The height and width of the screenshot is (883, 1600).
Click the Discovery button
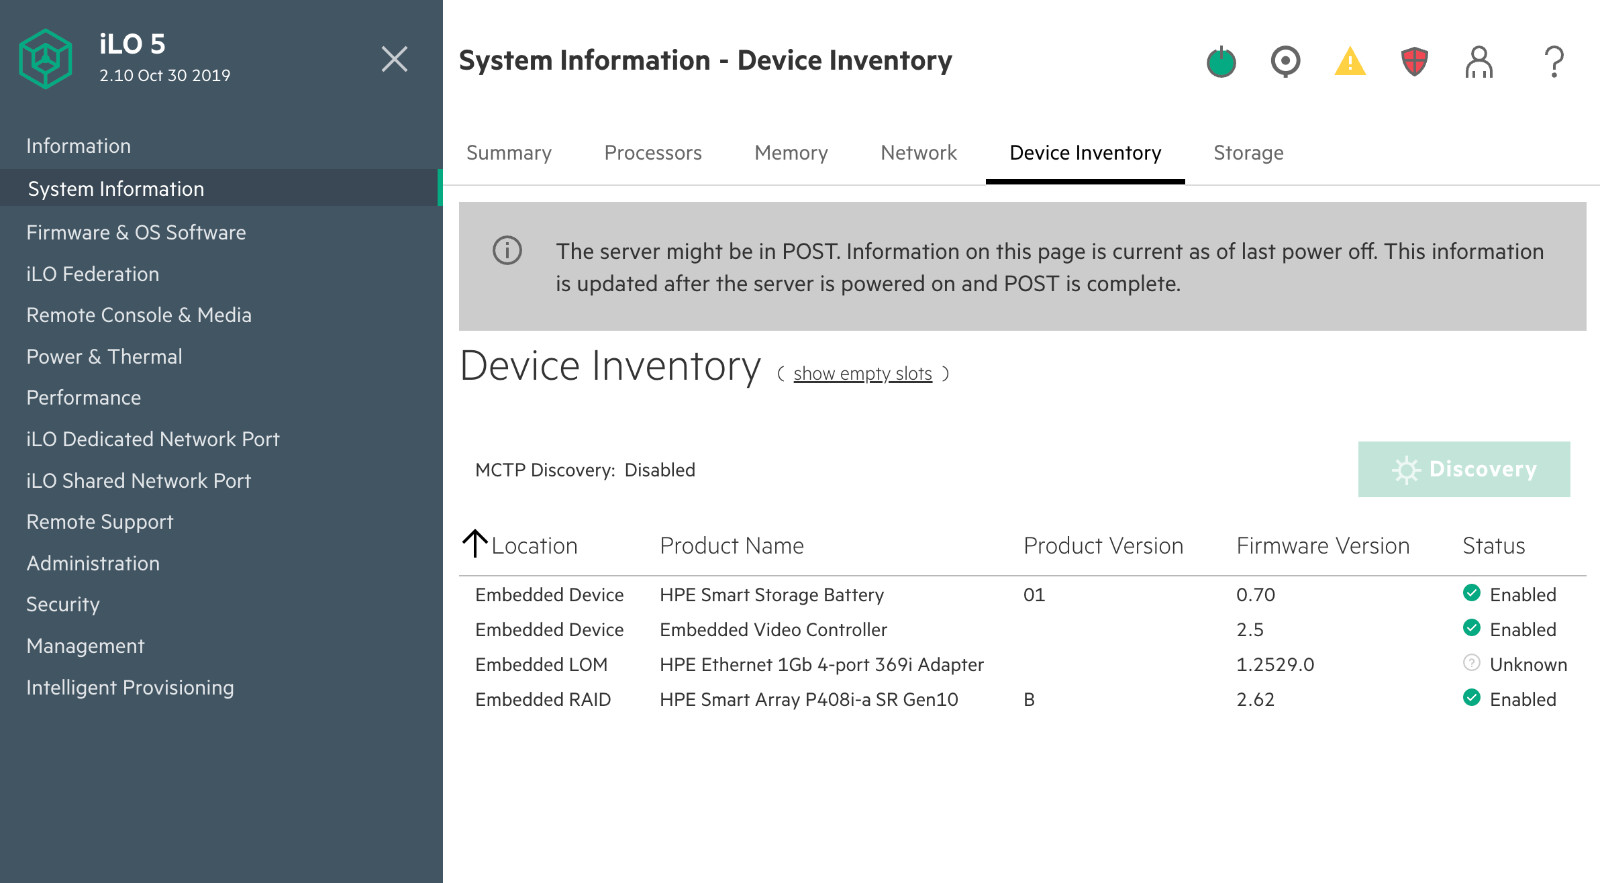(x=1464, y=469)
